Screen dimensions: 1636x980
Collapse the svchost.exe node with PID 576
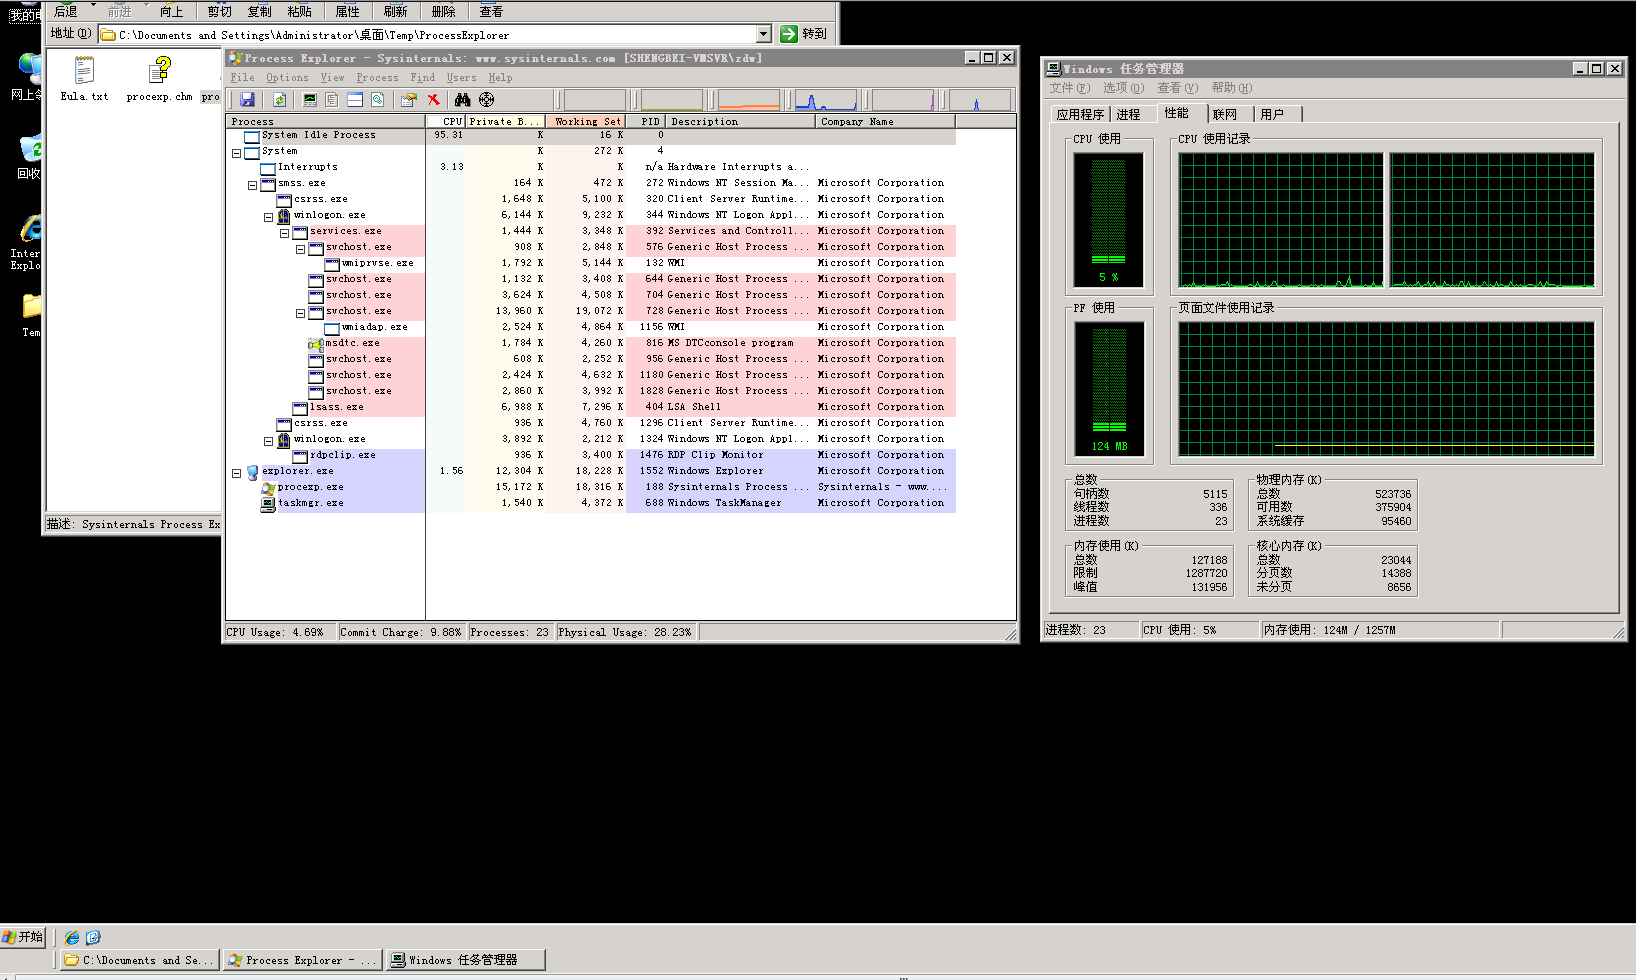click(x=301, y=249)
